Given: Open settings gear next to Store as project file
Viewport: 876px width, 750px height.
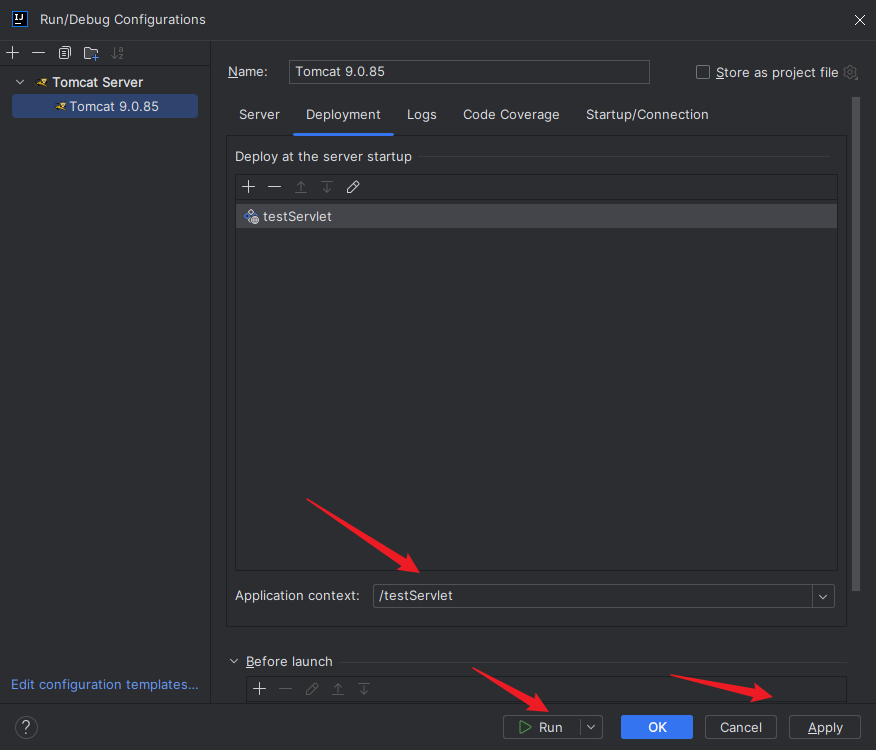Looking at the screenshot, I should [850, 73].
